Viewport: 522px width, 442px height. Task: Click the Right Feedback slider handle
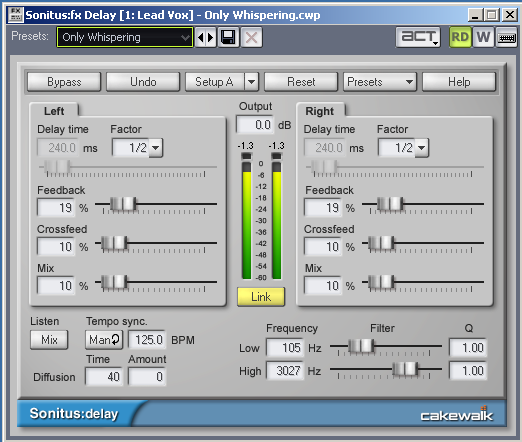(x=390, y=204)
